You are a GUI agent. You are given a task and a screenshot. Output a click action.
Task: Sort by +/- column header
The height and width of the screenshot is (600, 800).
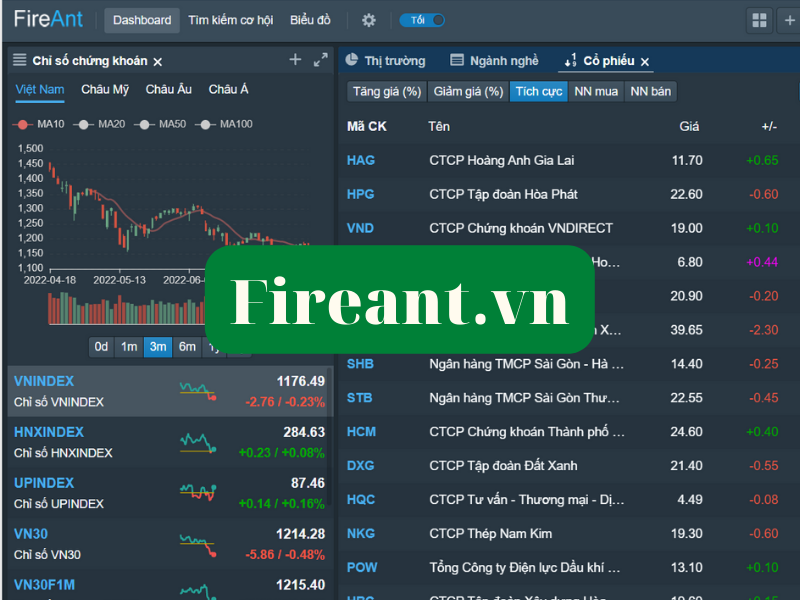point(769,127)
